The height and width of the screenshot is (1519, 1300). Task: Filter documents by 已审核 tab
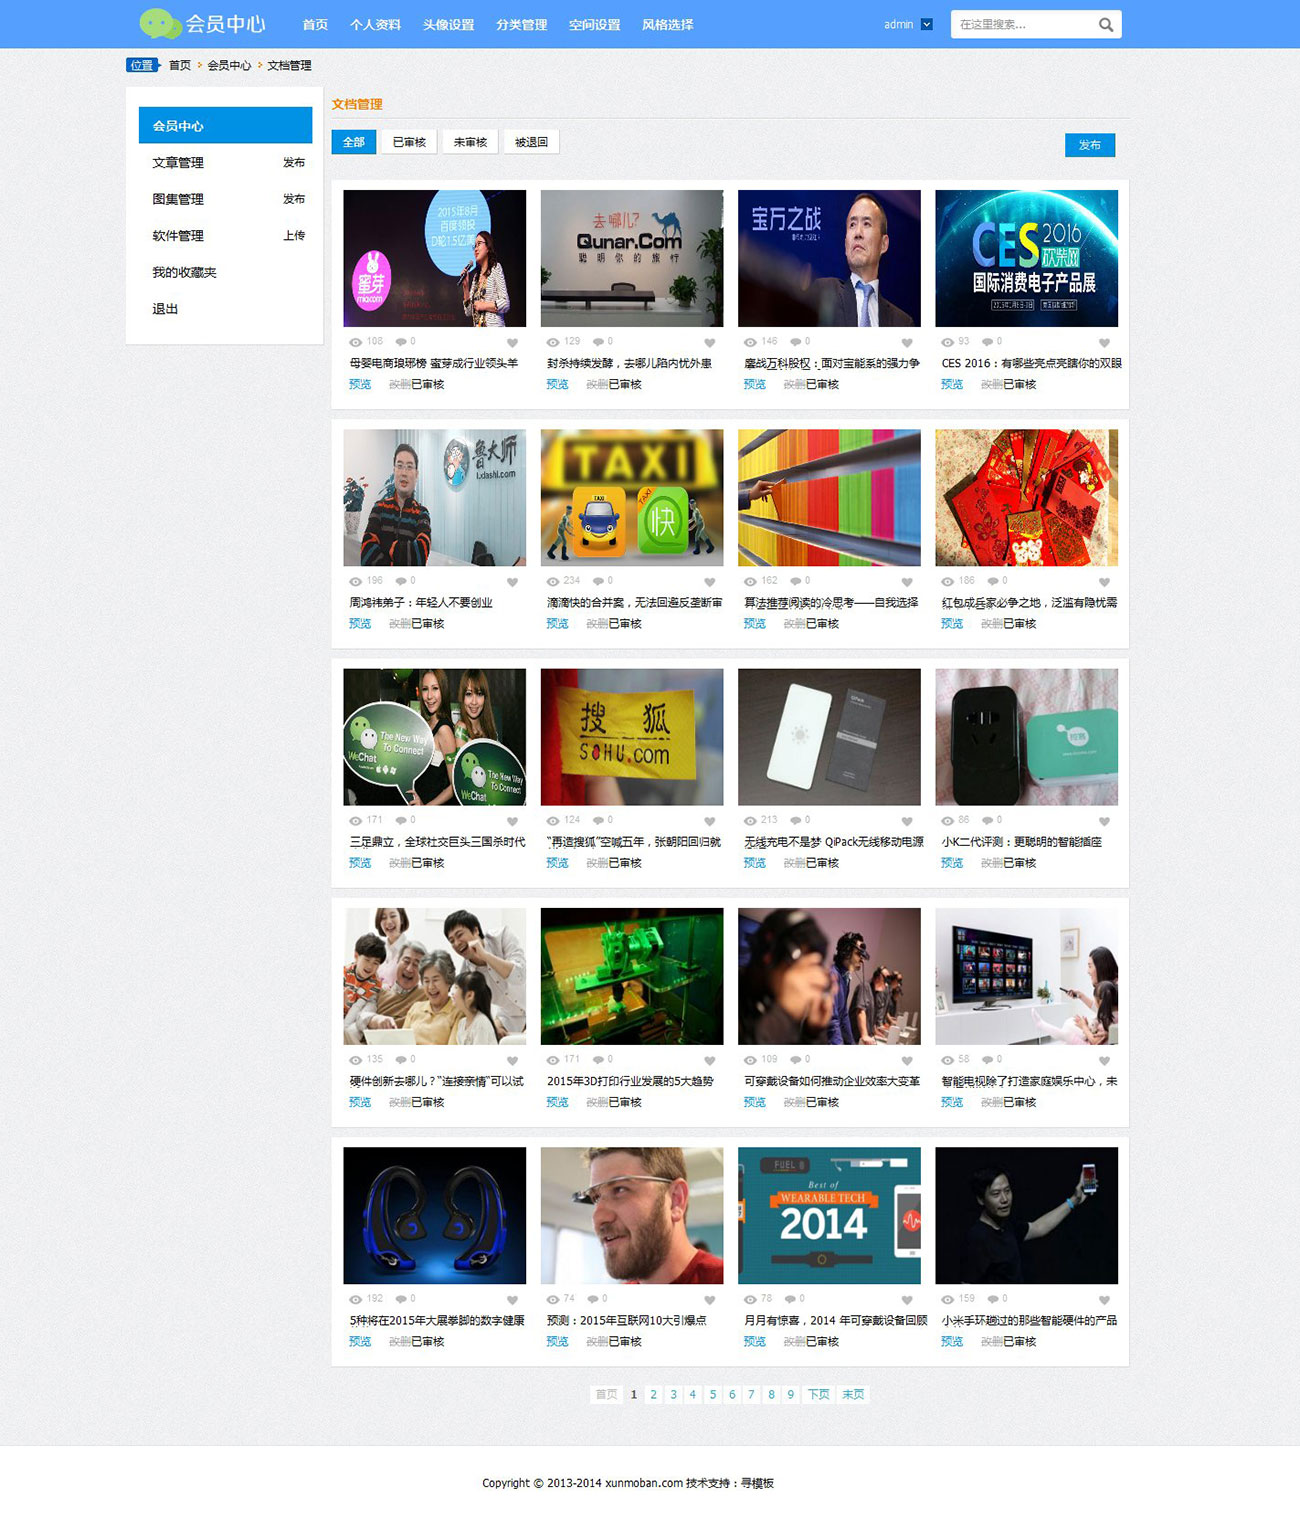[409, 142]
